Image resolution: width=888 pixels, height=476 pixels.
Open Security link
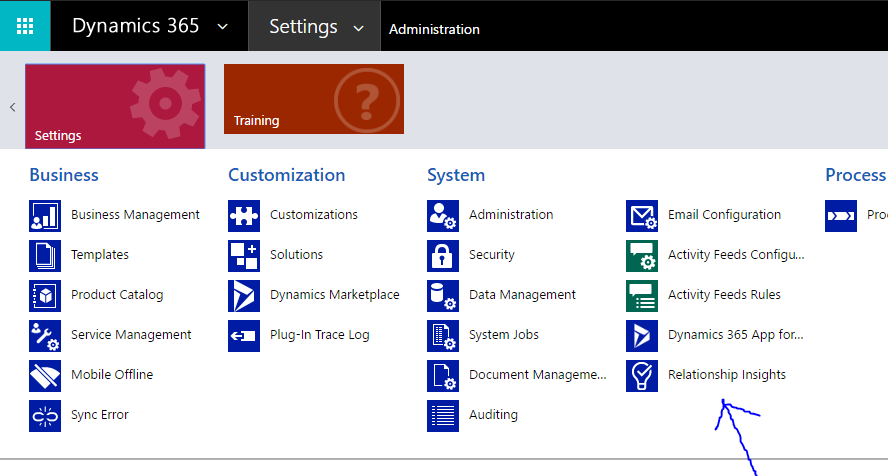coord(492,255)
